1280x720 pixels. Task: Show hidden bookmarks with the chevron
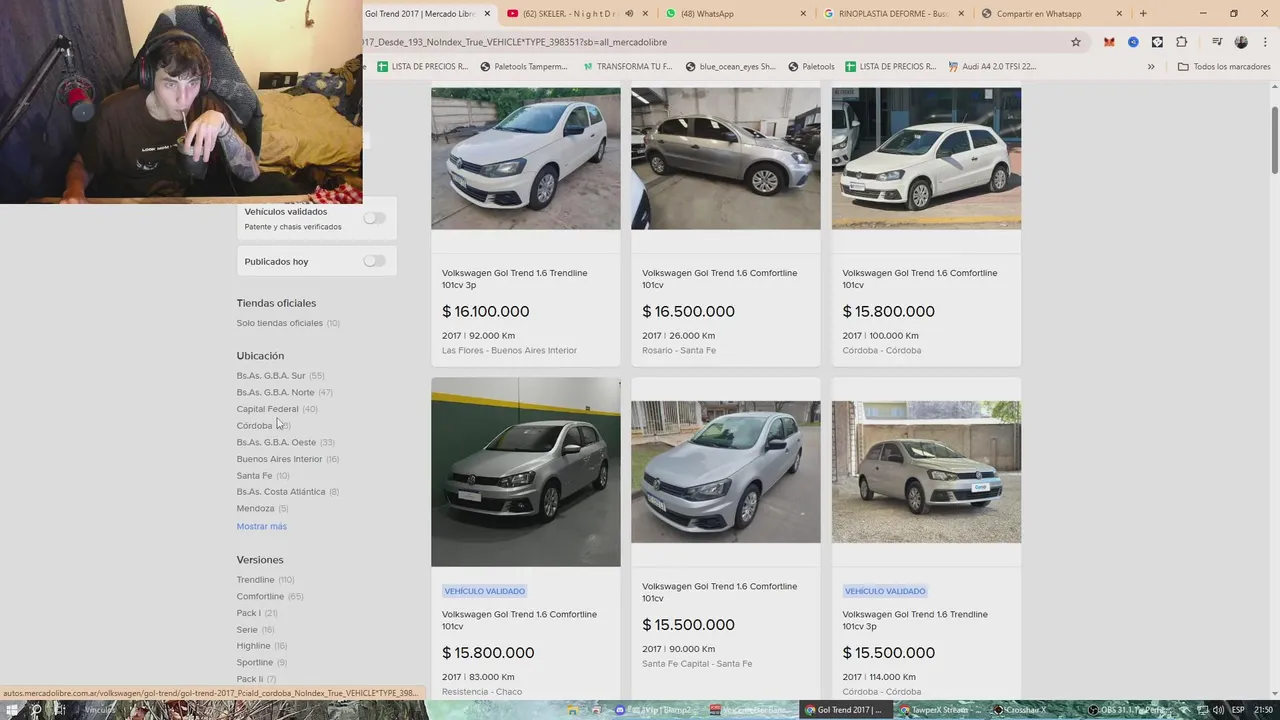(1151, 67)
